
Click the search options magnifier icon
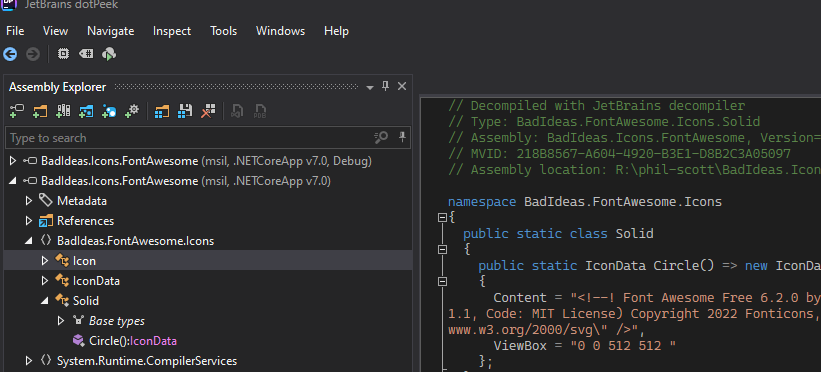click(381, 138)
